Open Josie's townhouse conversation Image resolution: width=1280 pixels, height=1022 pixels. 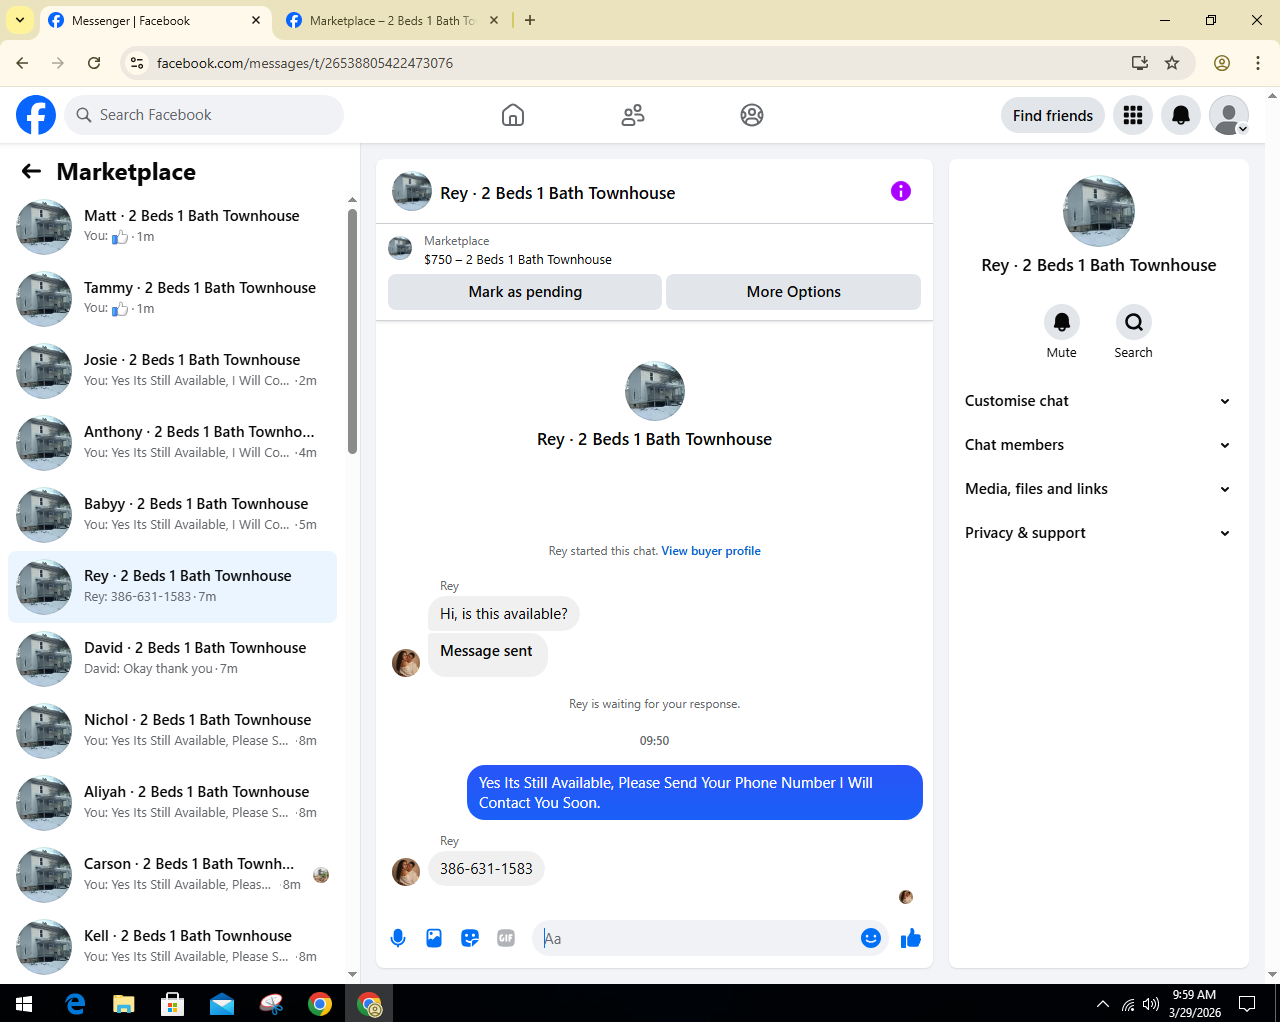pos(172,371)
